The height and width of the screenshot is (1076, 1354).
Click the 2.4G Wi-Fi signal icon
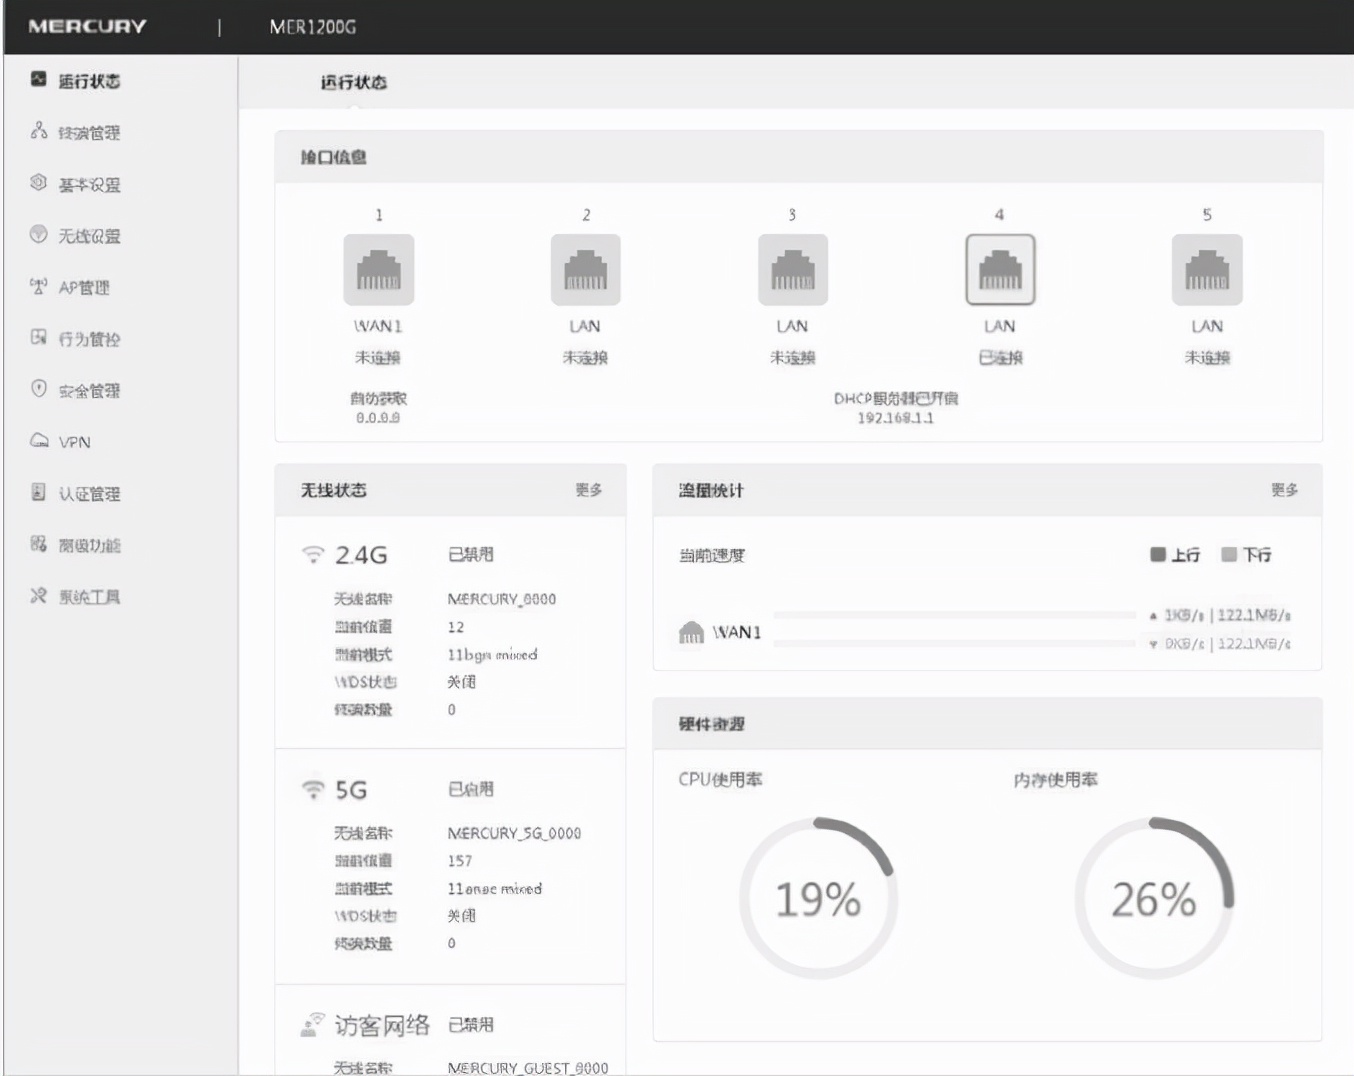313,555
